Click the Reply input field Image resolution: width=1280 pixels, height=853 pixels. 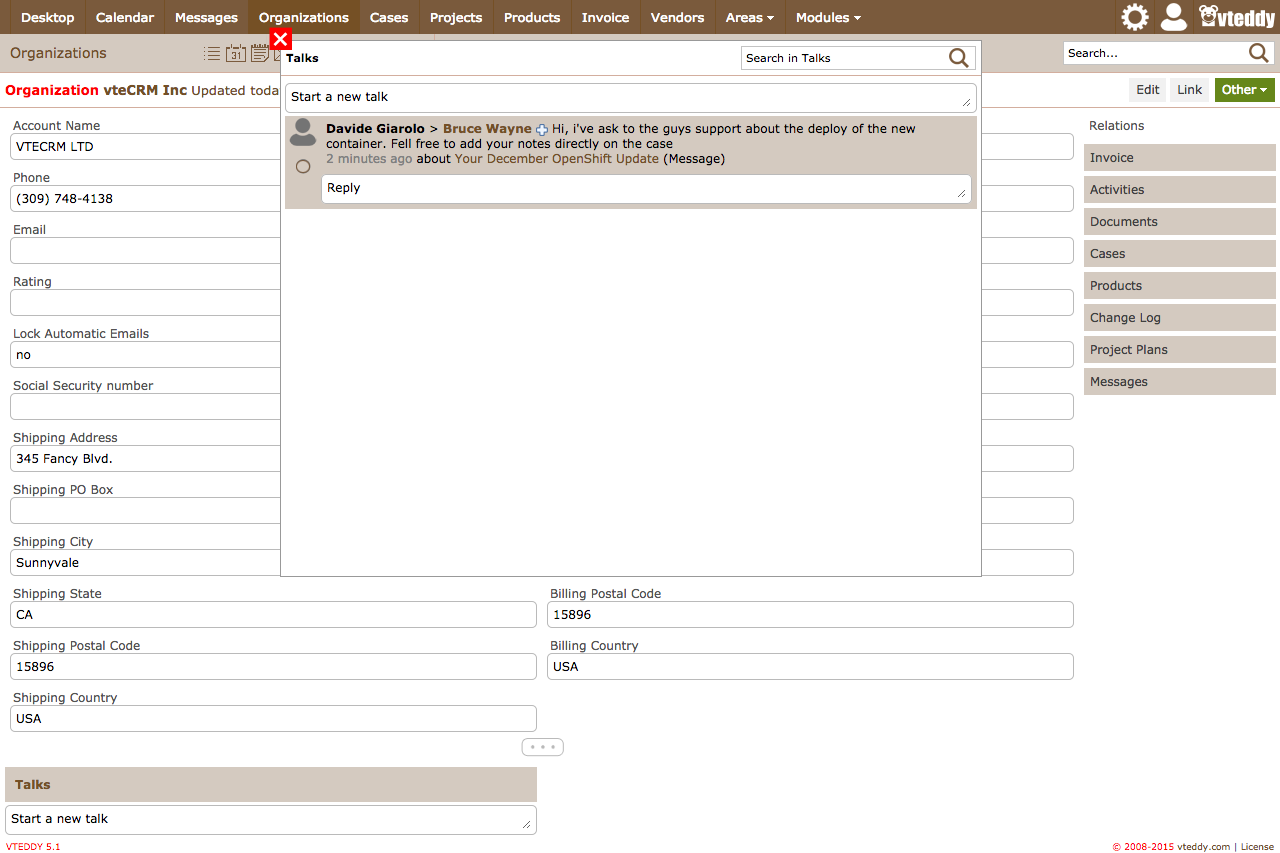coord(645,188)
